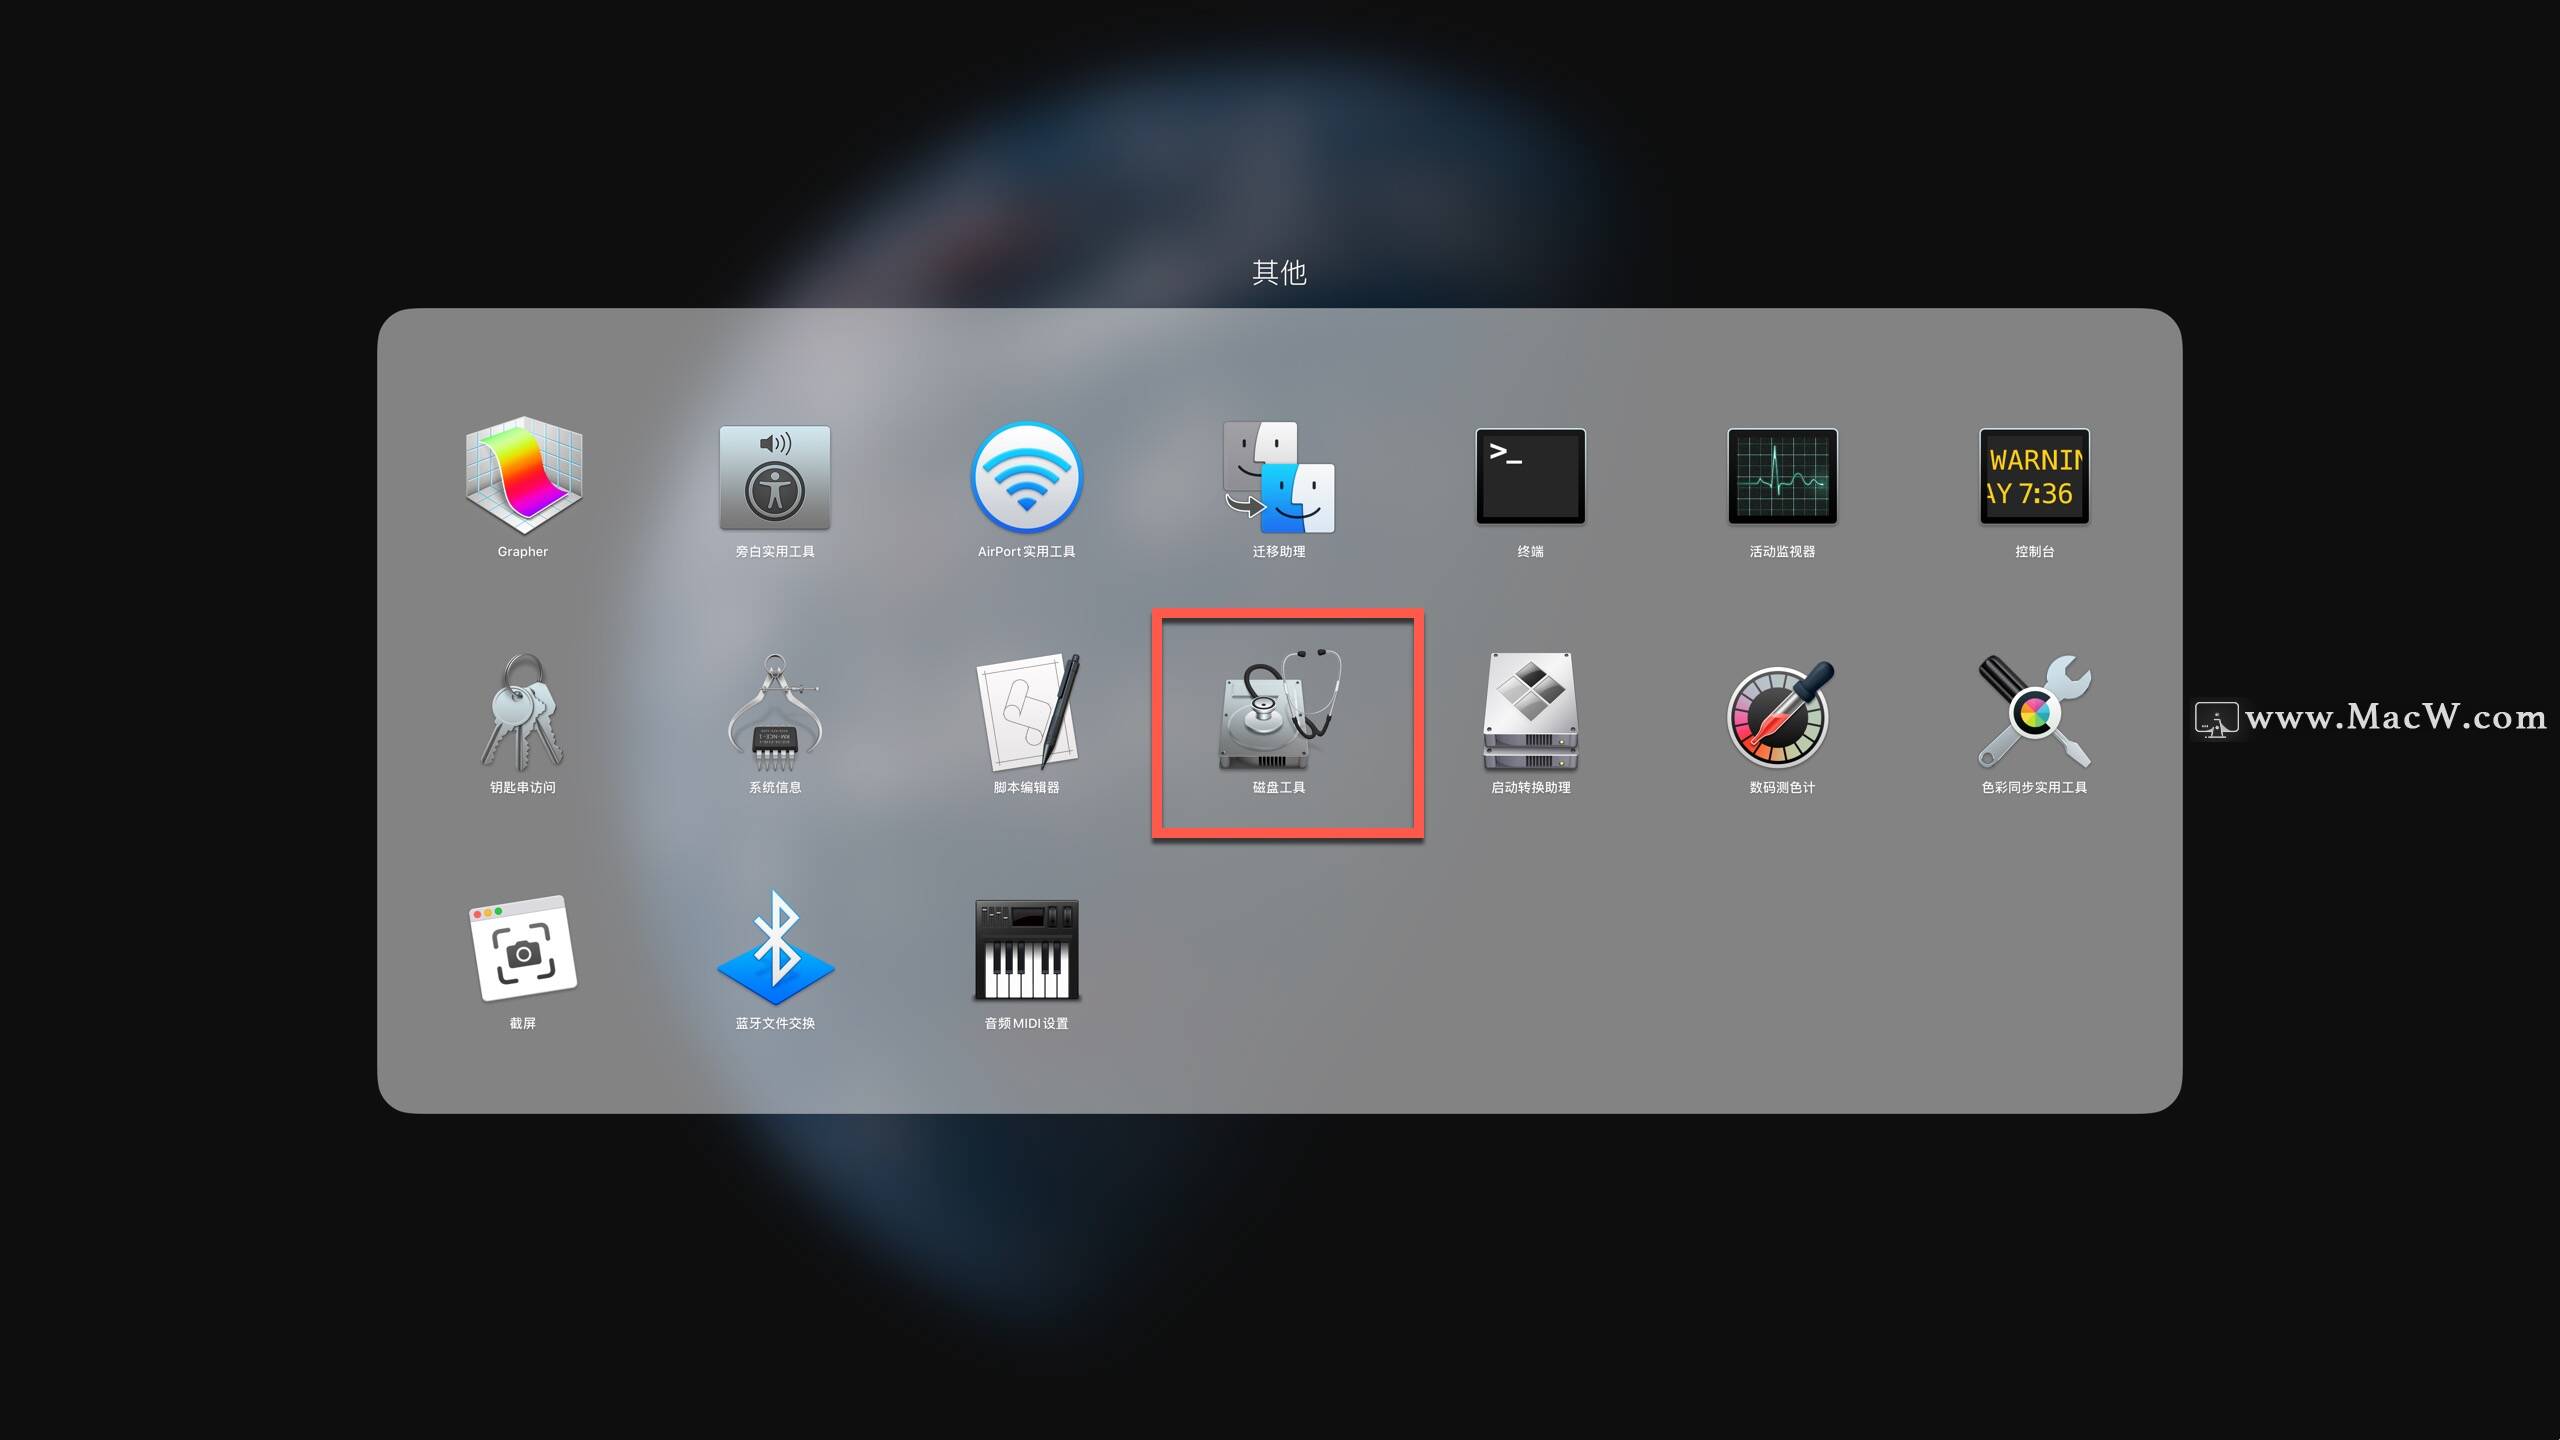Open Keychain Access (钥匙串访问)
The height and width of the screenshot is (1440, 2560).
point(523,712)
